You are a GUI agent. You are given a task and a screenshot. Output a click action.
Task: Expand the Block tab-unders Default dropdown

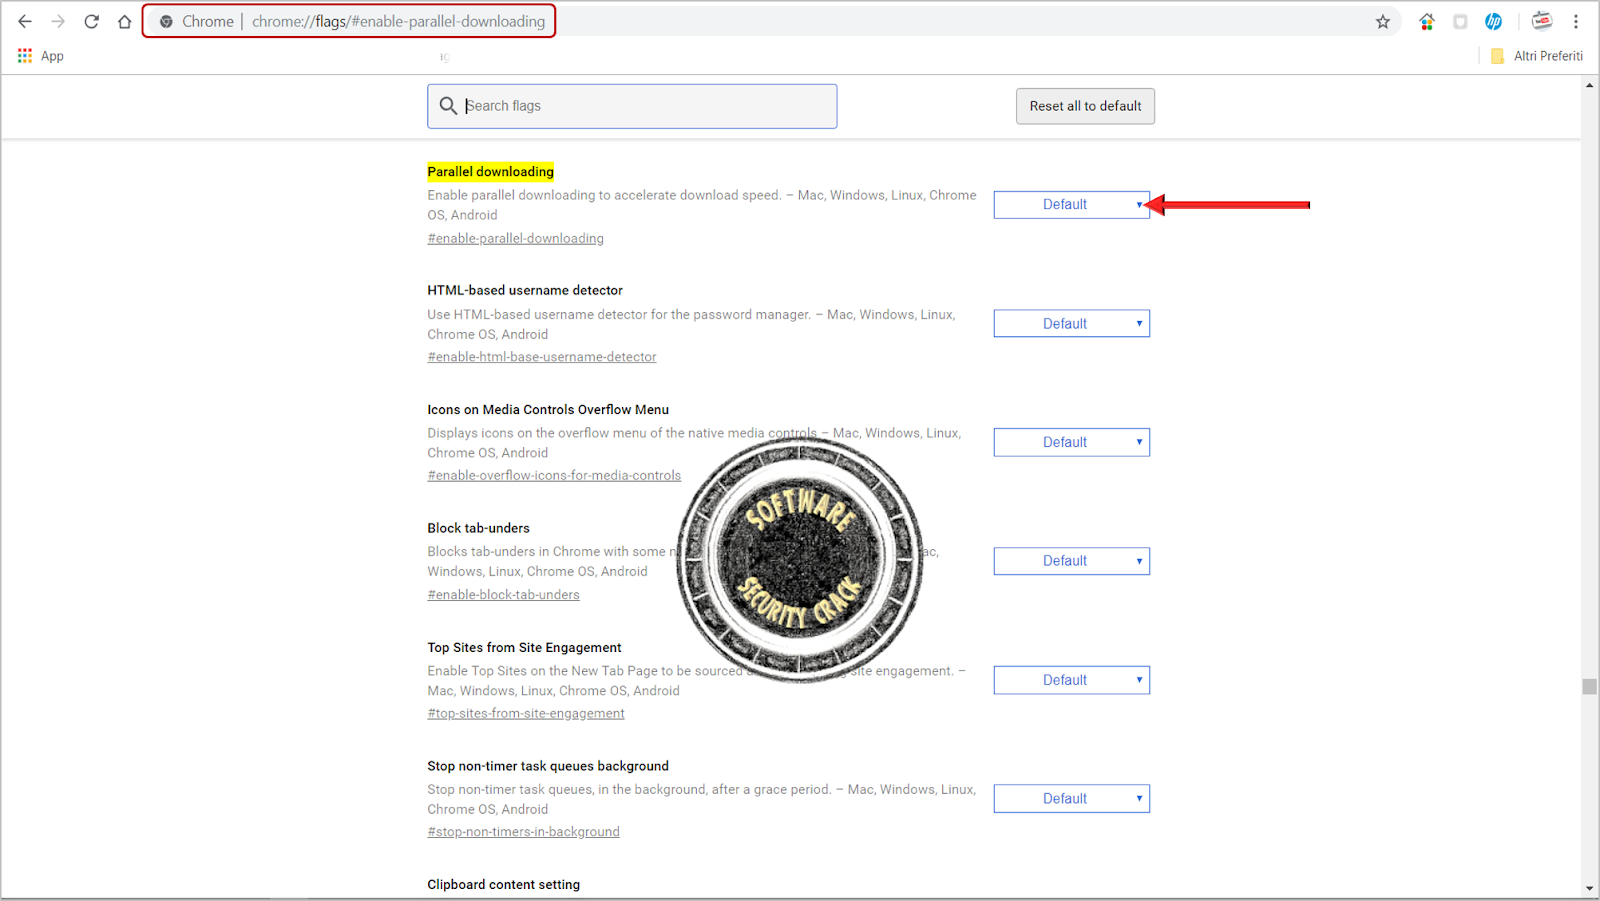pyautogui.click(x=1071, y=560)
